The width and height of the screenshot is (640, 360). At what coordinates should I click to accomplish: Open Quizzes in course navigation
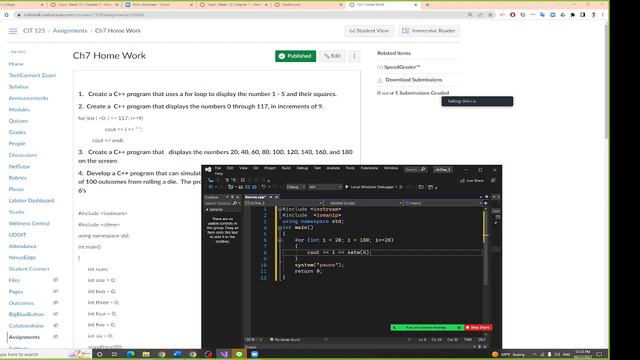coord(18,121)
